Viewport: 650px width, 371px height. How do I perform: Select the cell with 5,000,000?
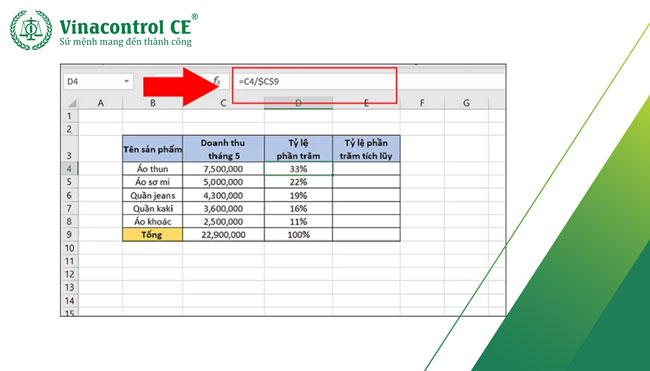coord(223,182)
